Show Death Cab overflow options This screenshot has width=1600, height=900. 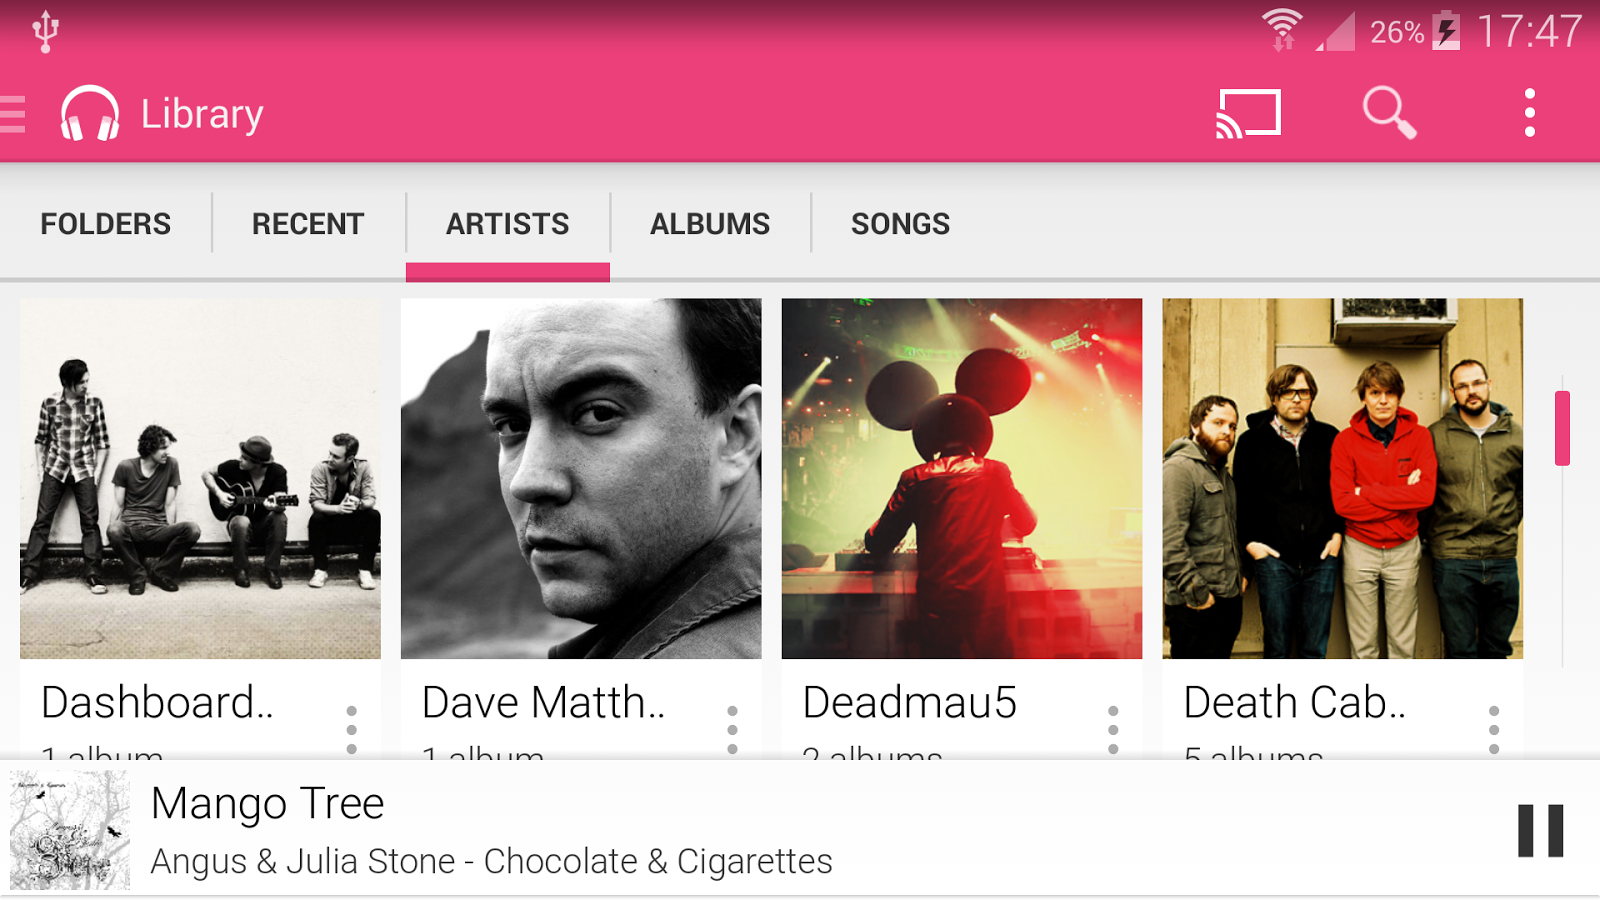1494,729
